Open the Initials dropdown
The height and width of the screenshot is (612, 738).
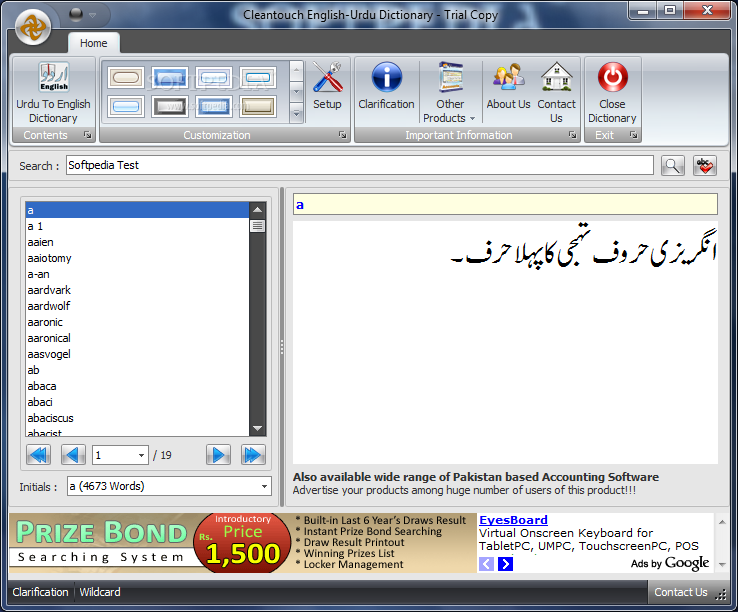[x=265, y=486]
